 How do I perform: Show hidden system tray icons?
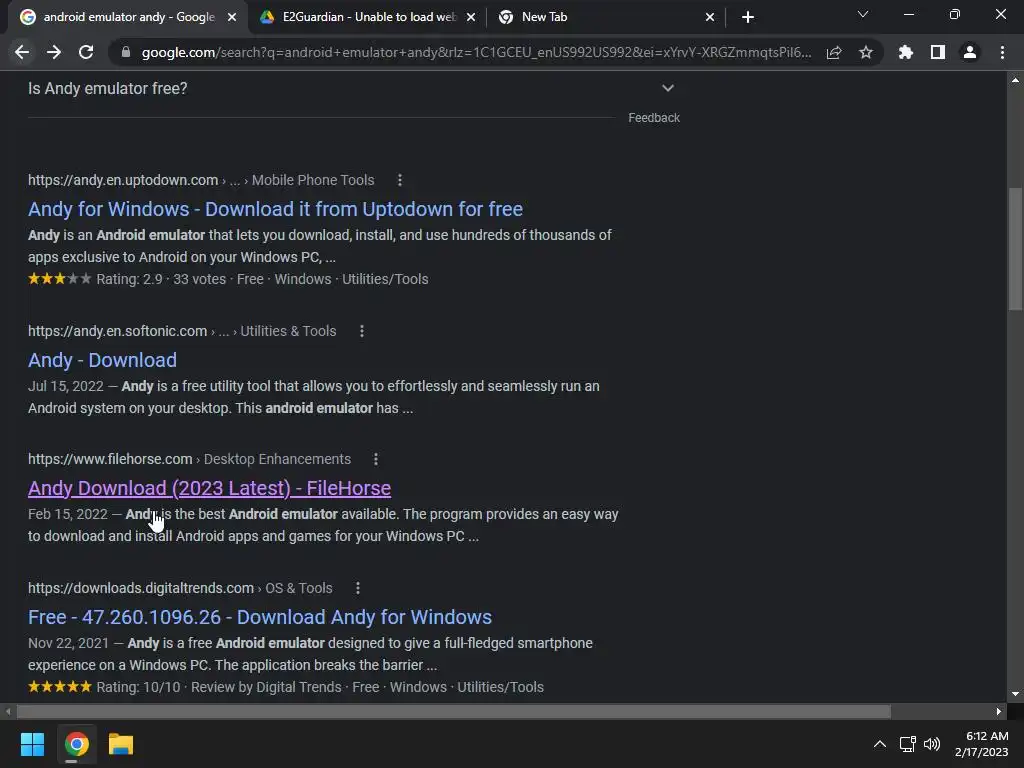(880, 744)
